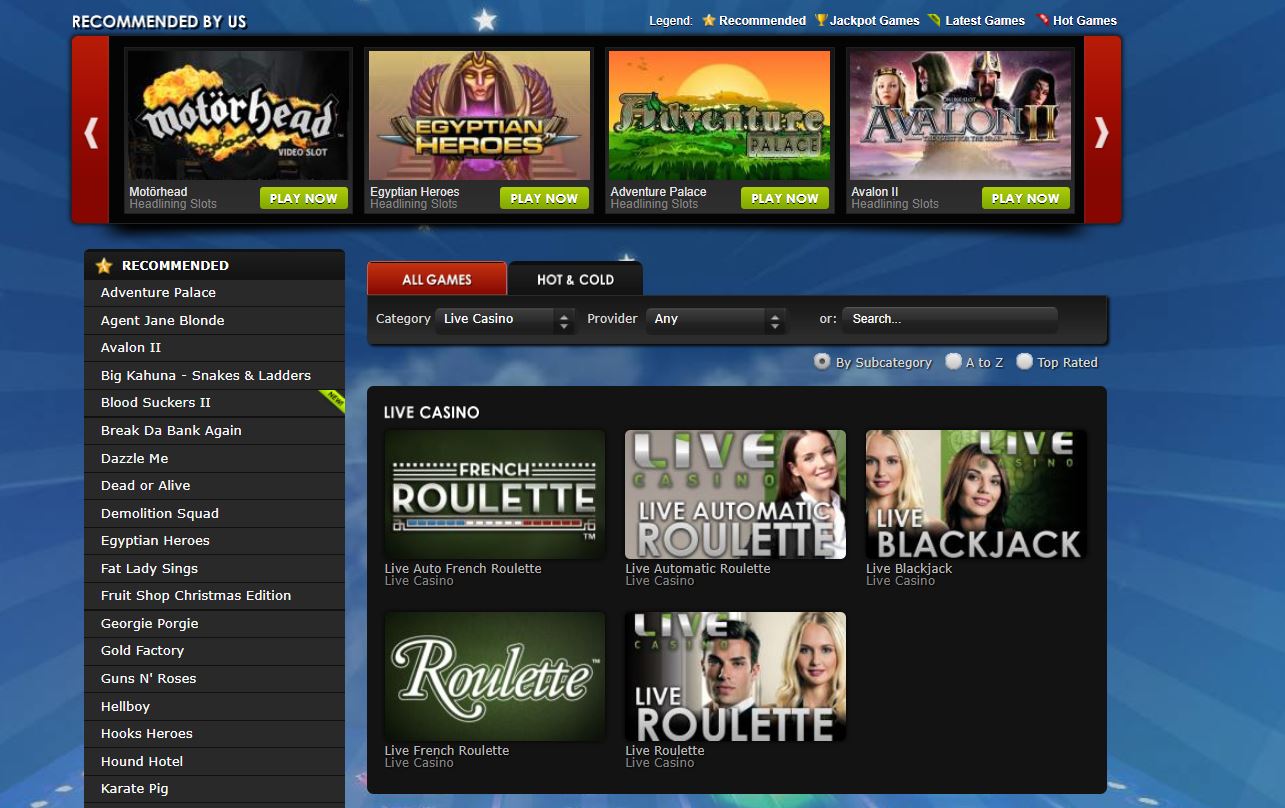Open the Category dropdown showing Live Casino
Screen dimensions: 1285x808
506,320
